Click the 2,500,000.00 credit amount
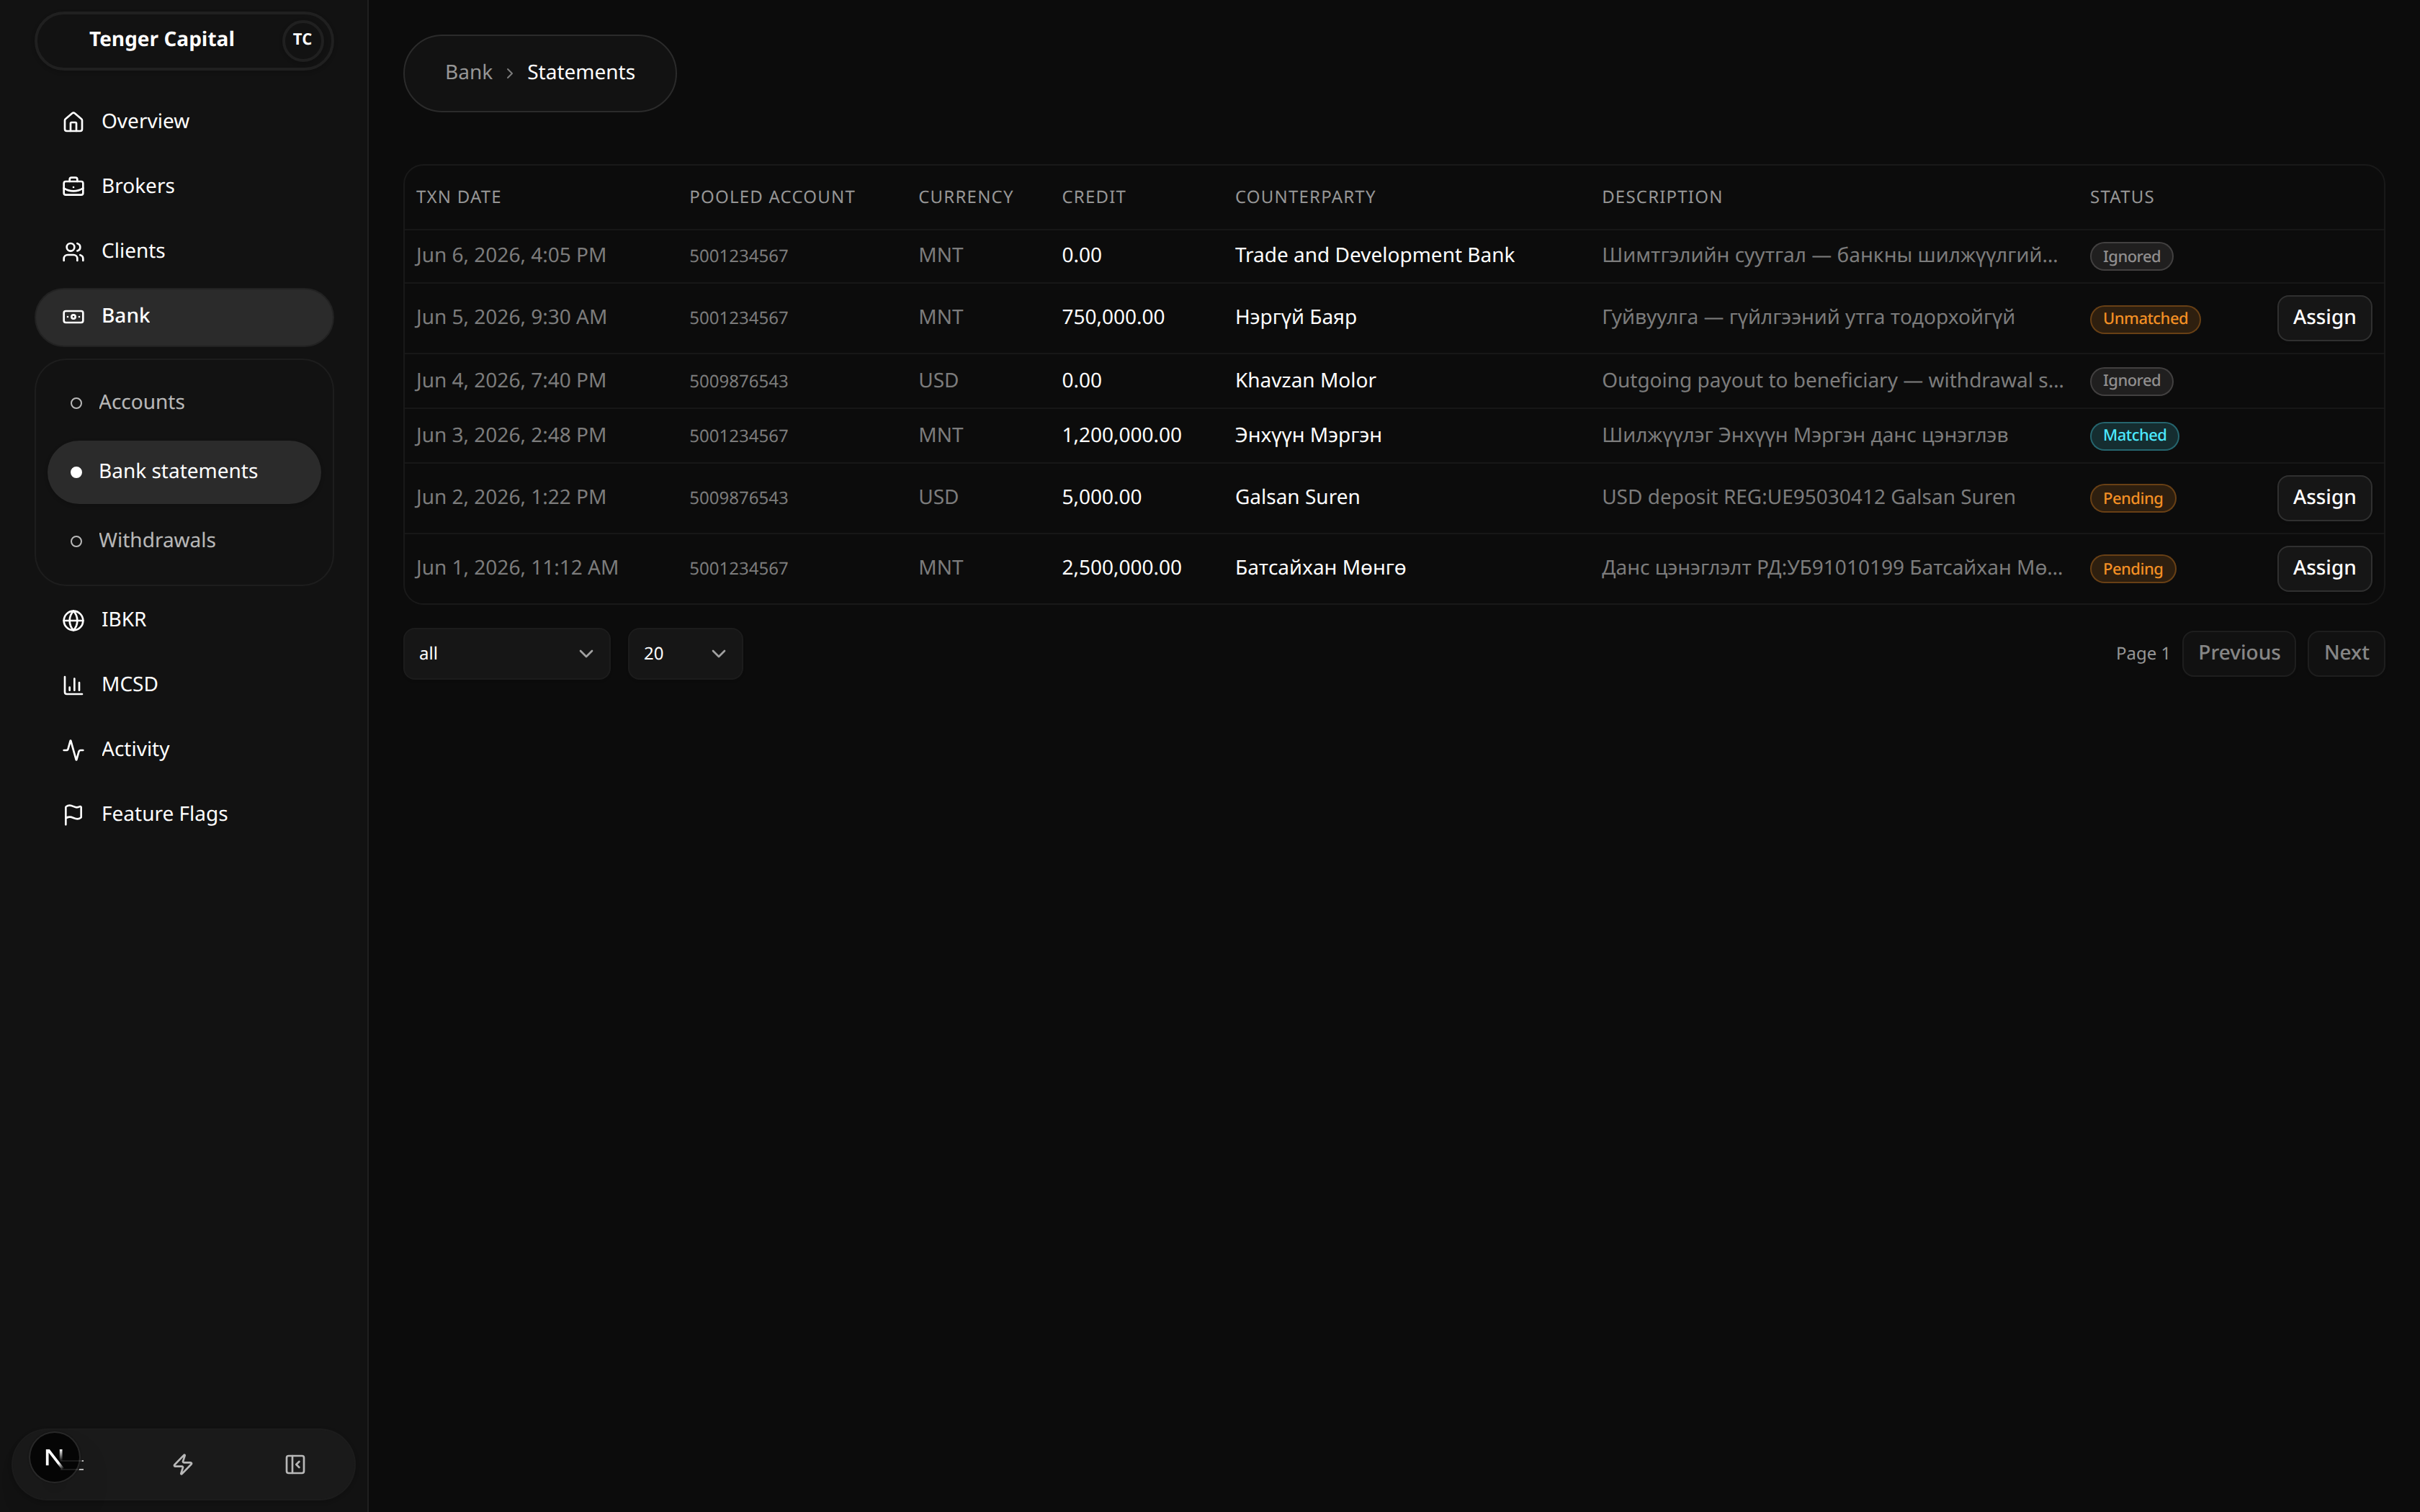Screen dimensions: 2420x1512 click(x=1121, y=568)
